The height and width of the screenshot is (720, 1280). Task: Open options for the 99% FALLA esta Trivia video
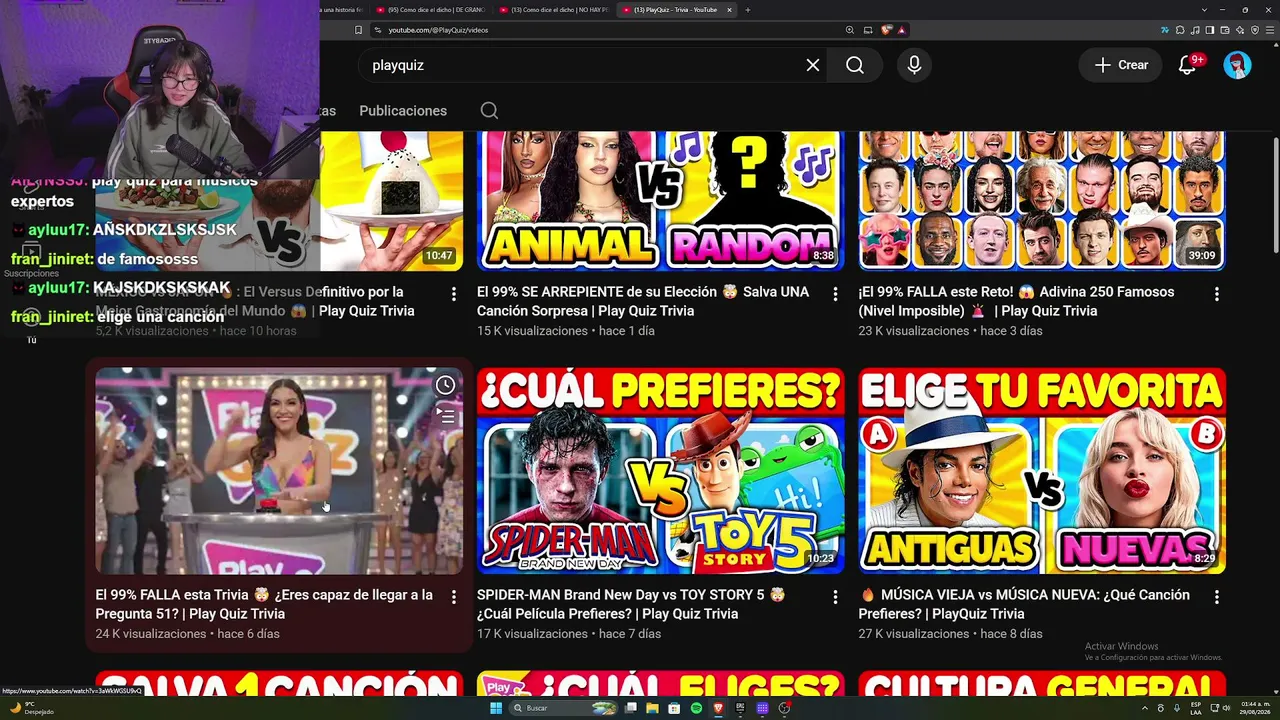pyautogui.click(x=453, y=597)
